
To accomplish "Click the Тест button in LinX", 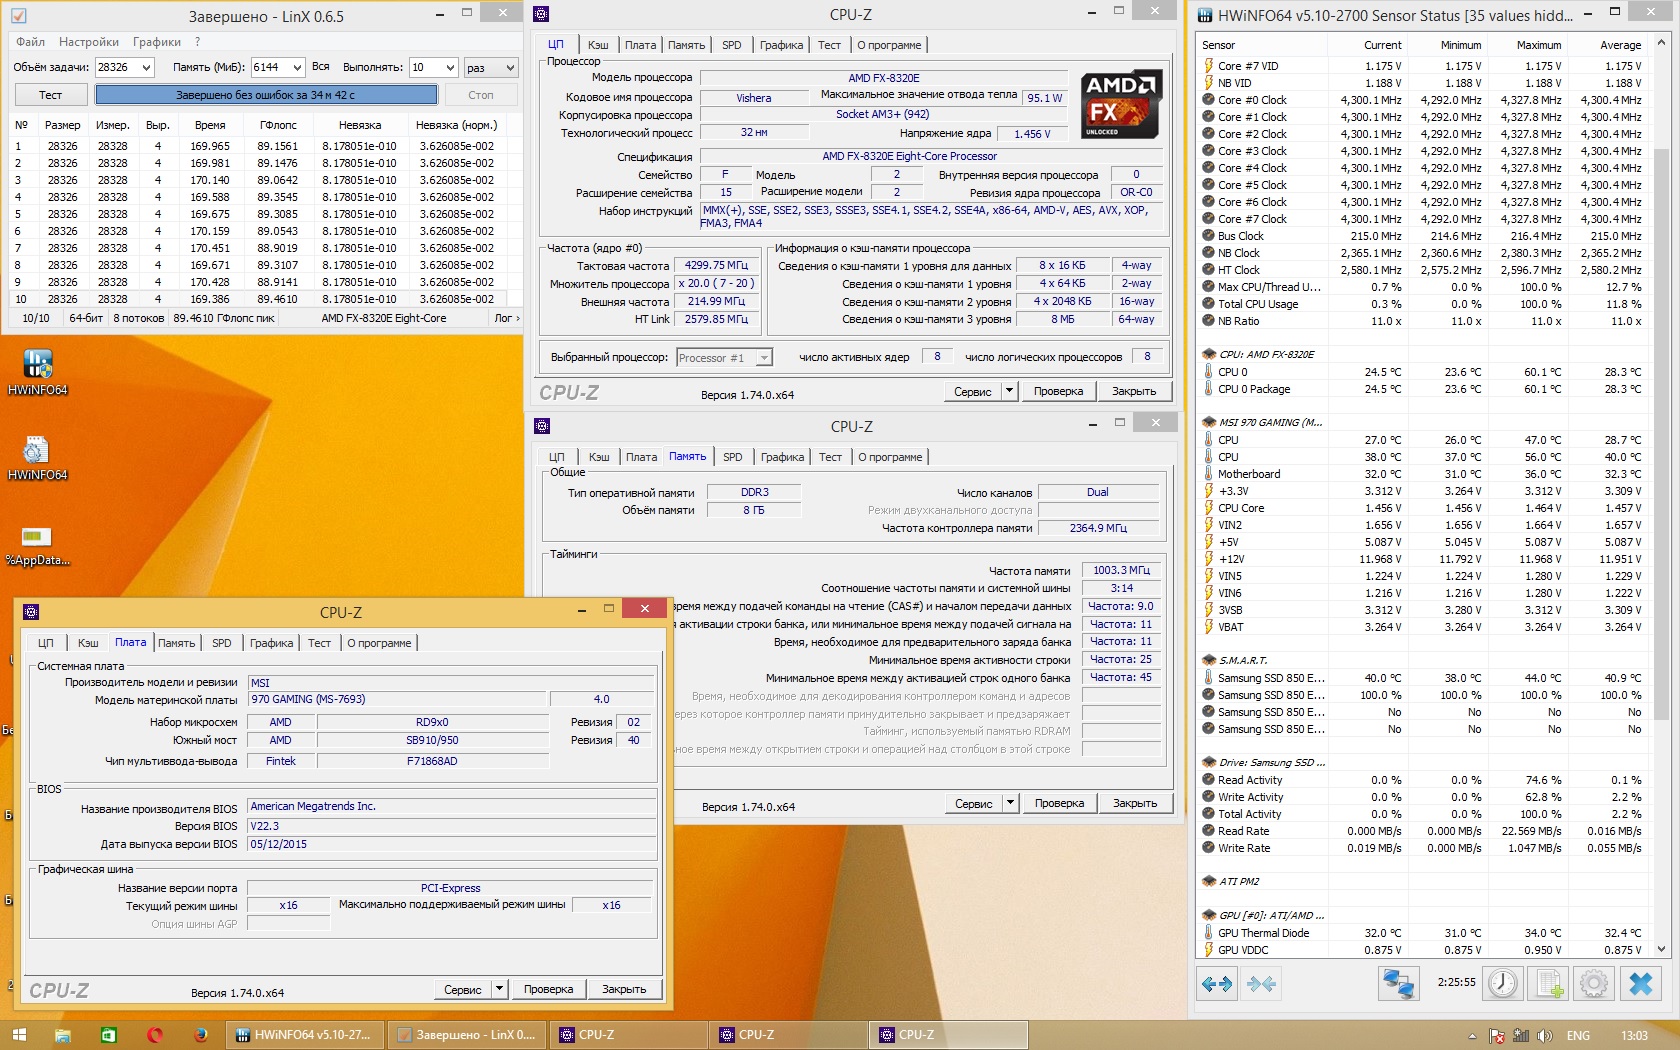I will tap(50, 95).
